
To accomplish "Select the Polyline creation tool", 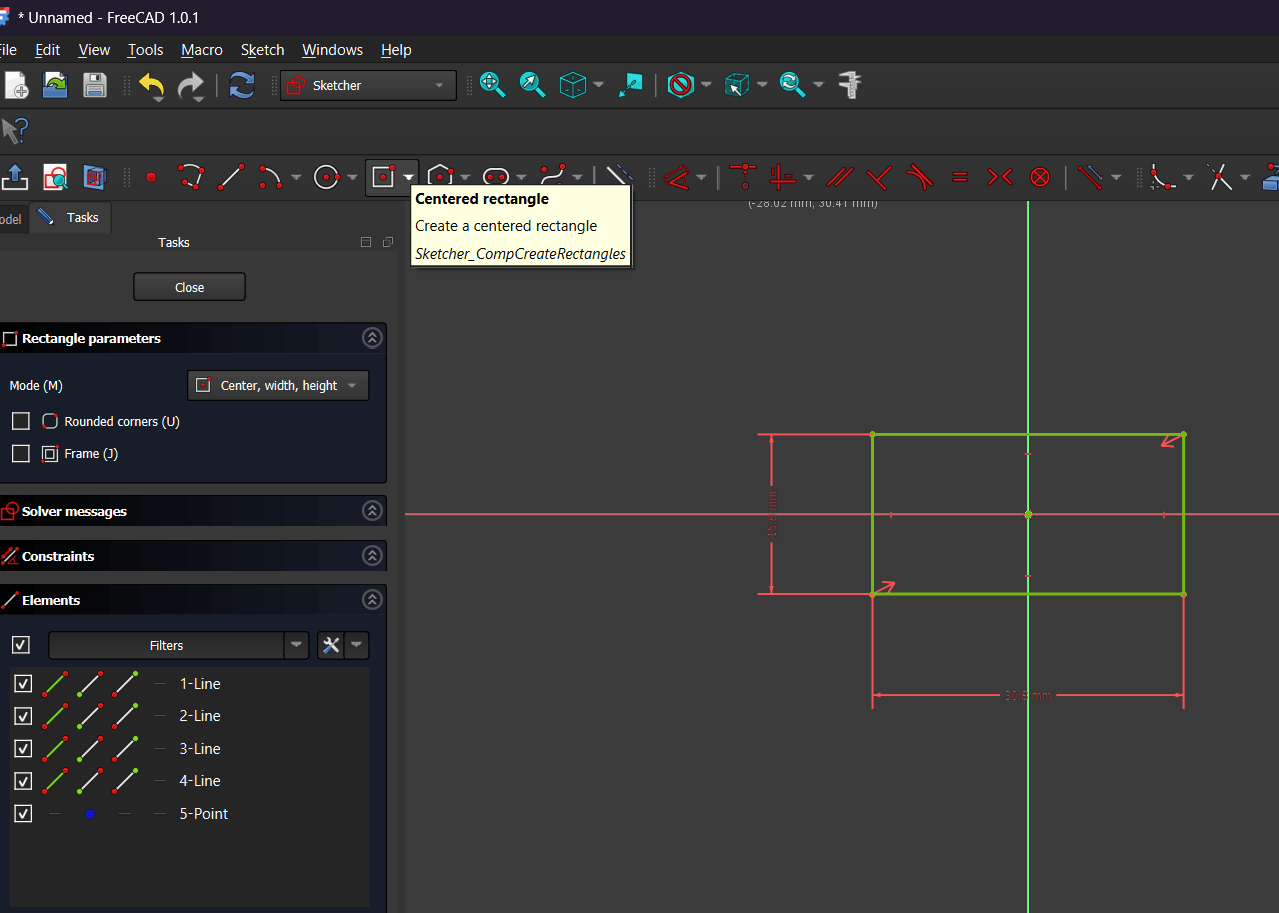I will click(191, 177).
